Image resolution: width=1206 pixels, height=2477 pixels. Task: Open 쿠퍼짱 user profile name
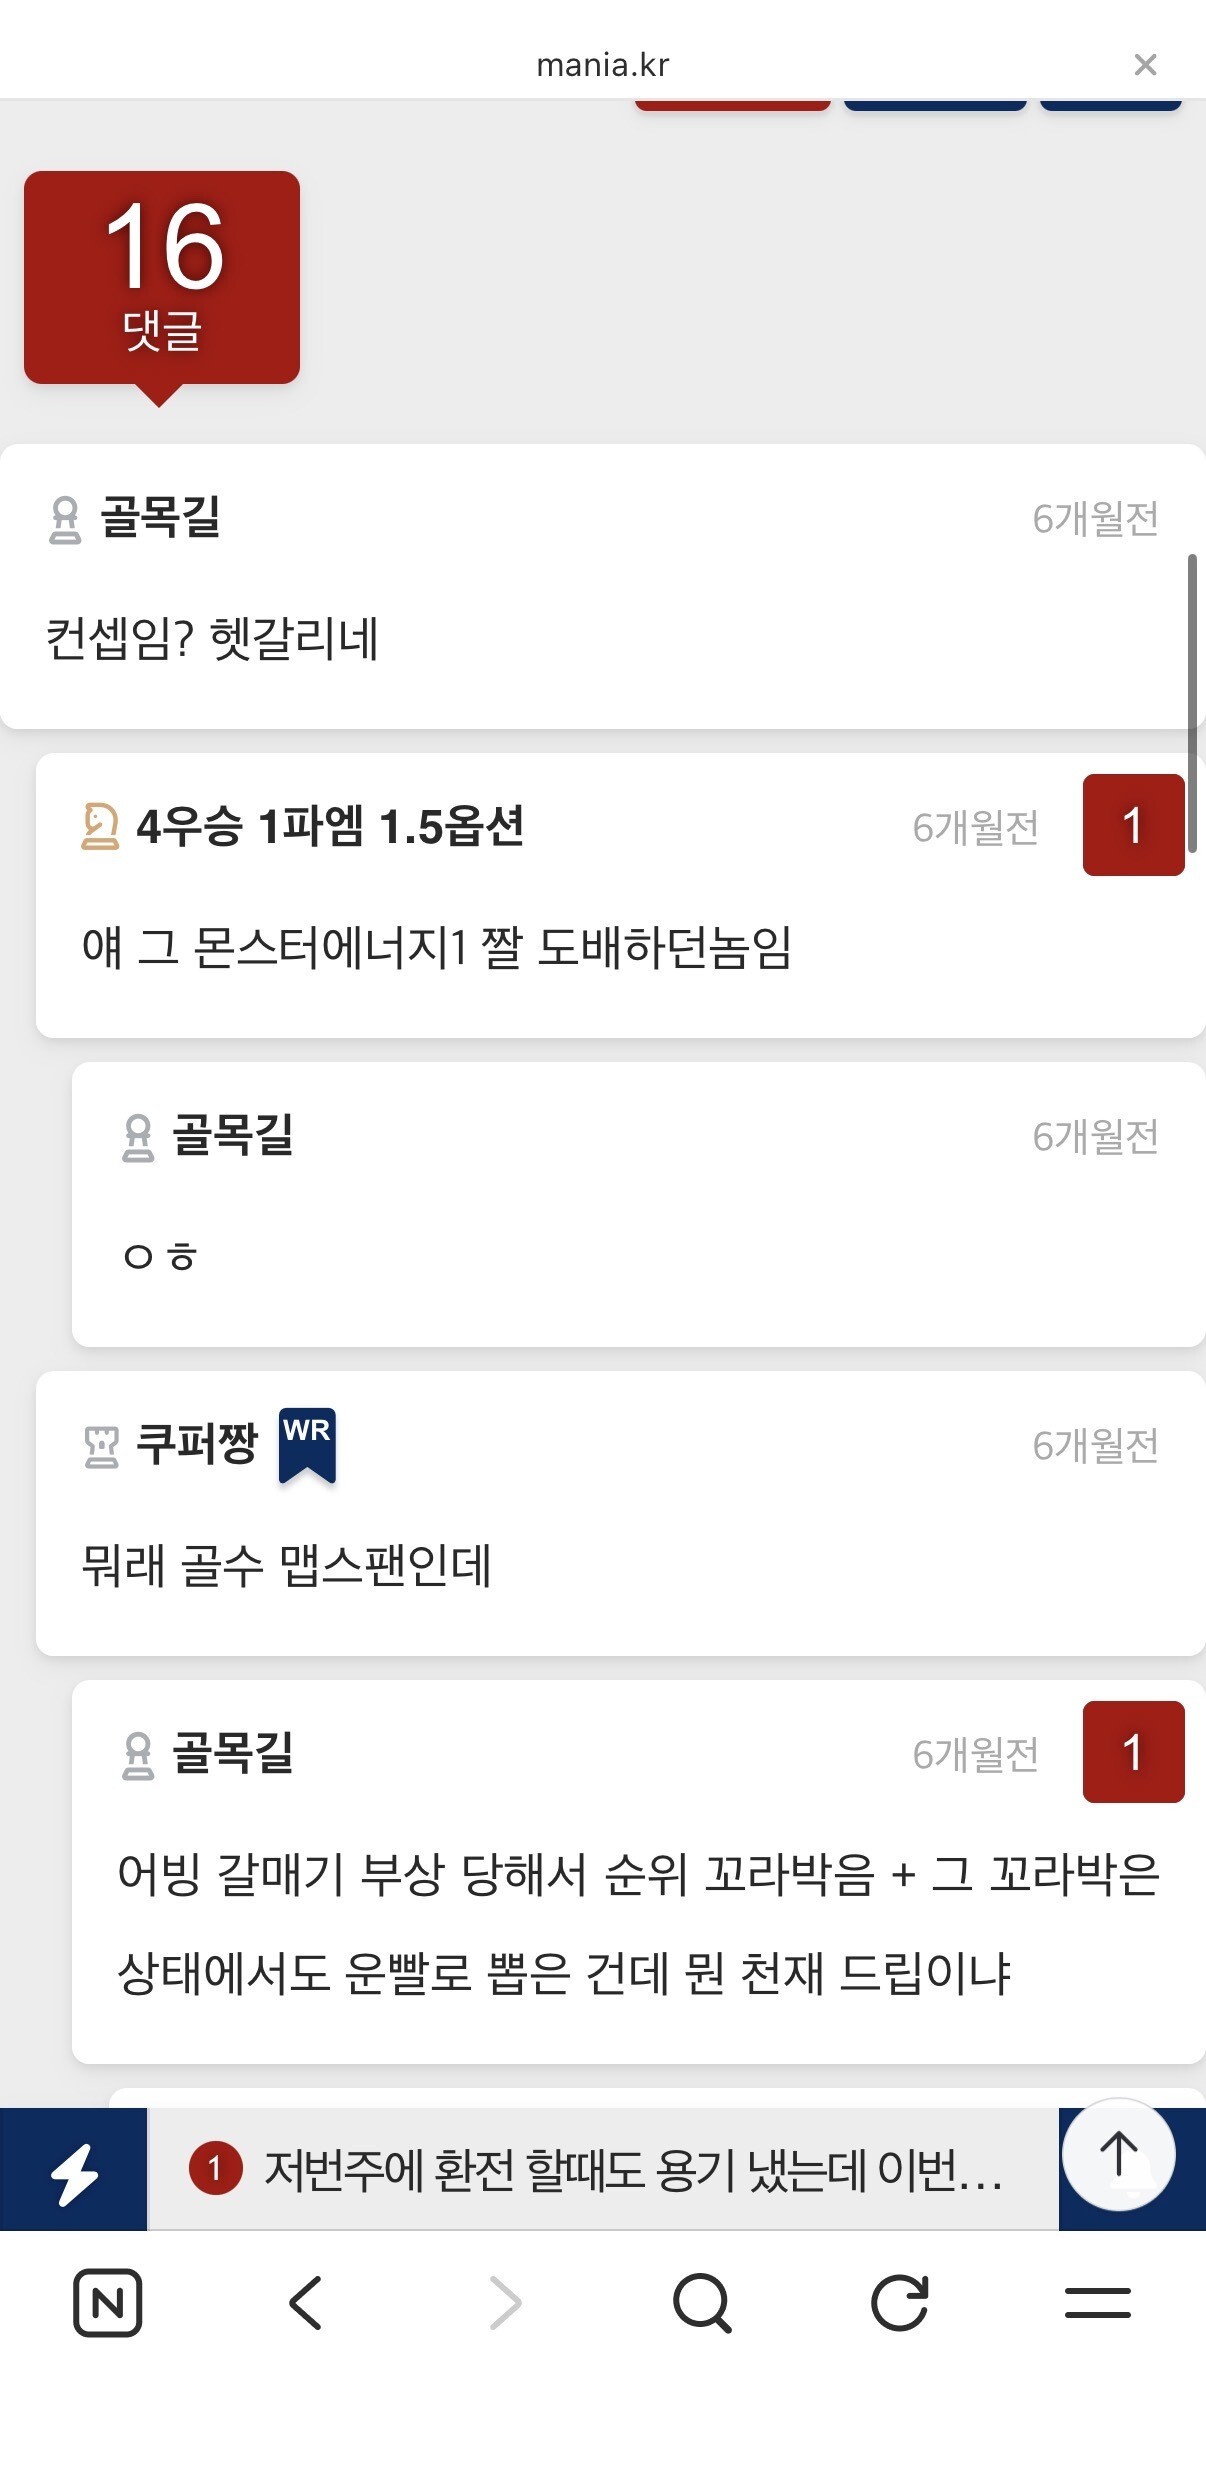click(197, 1444)
